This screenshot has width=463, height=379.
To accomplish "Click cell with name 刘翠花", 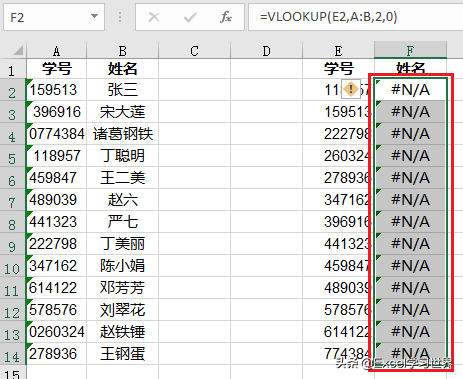I will pyautogui.click(x=122, y=310).
